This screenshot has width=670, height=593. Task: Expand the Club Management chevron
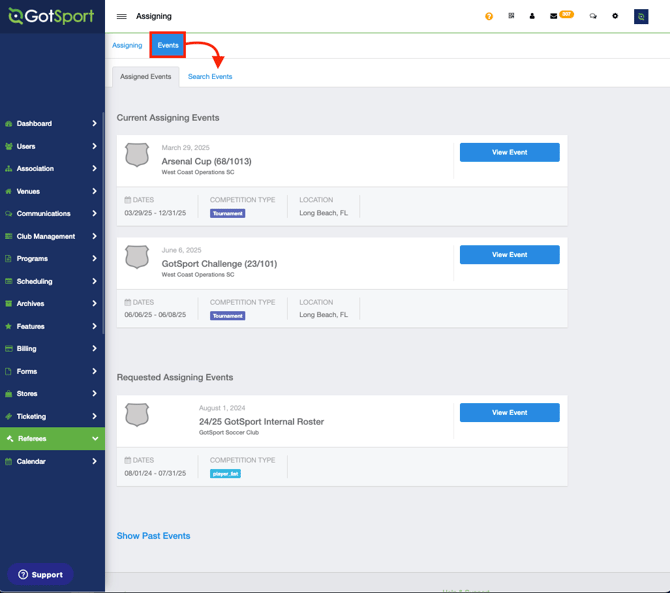(94, 236)
